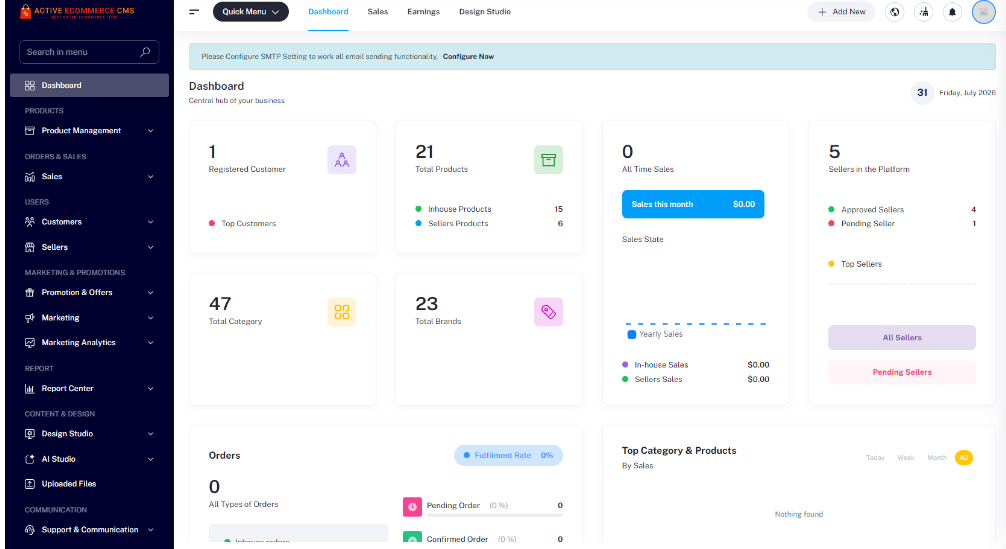Open the notifications bell icon
The height and width of the screenshot is (549, 1006).
[x=952, y=12]
